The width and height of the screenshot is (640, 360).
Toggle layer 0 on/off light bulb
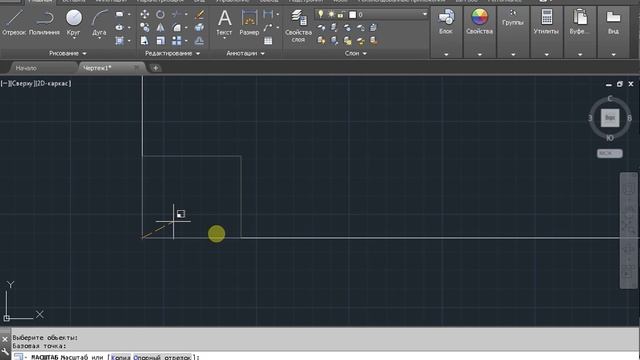pyautogui.click(x=321, y=15)
